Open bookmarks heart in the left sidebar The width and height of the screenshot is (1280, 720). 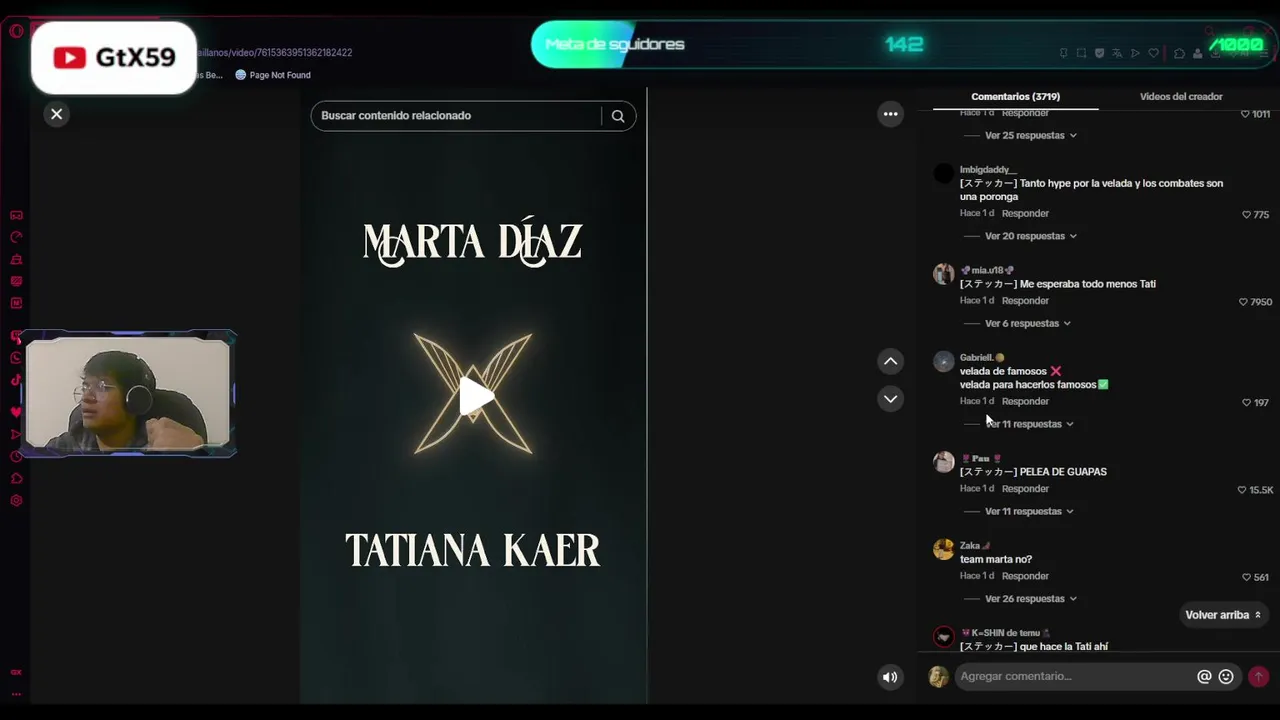(16, 412)
